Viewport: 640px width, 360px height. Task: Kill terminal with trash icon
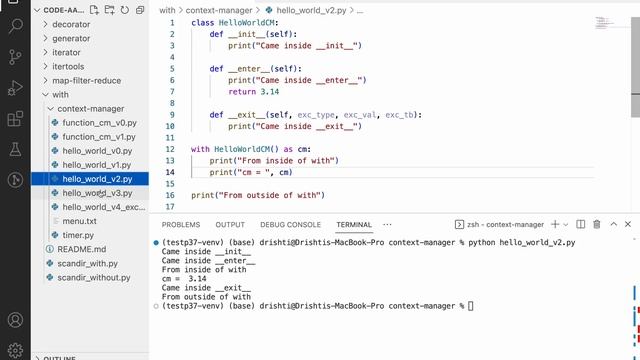click(x=597, y=224)
